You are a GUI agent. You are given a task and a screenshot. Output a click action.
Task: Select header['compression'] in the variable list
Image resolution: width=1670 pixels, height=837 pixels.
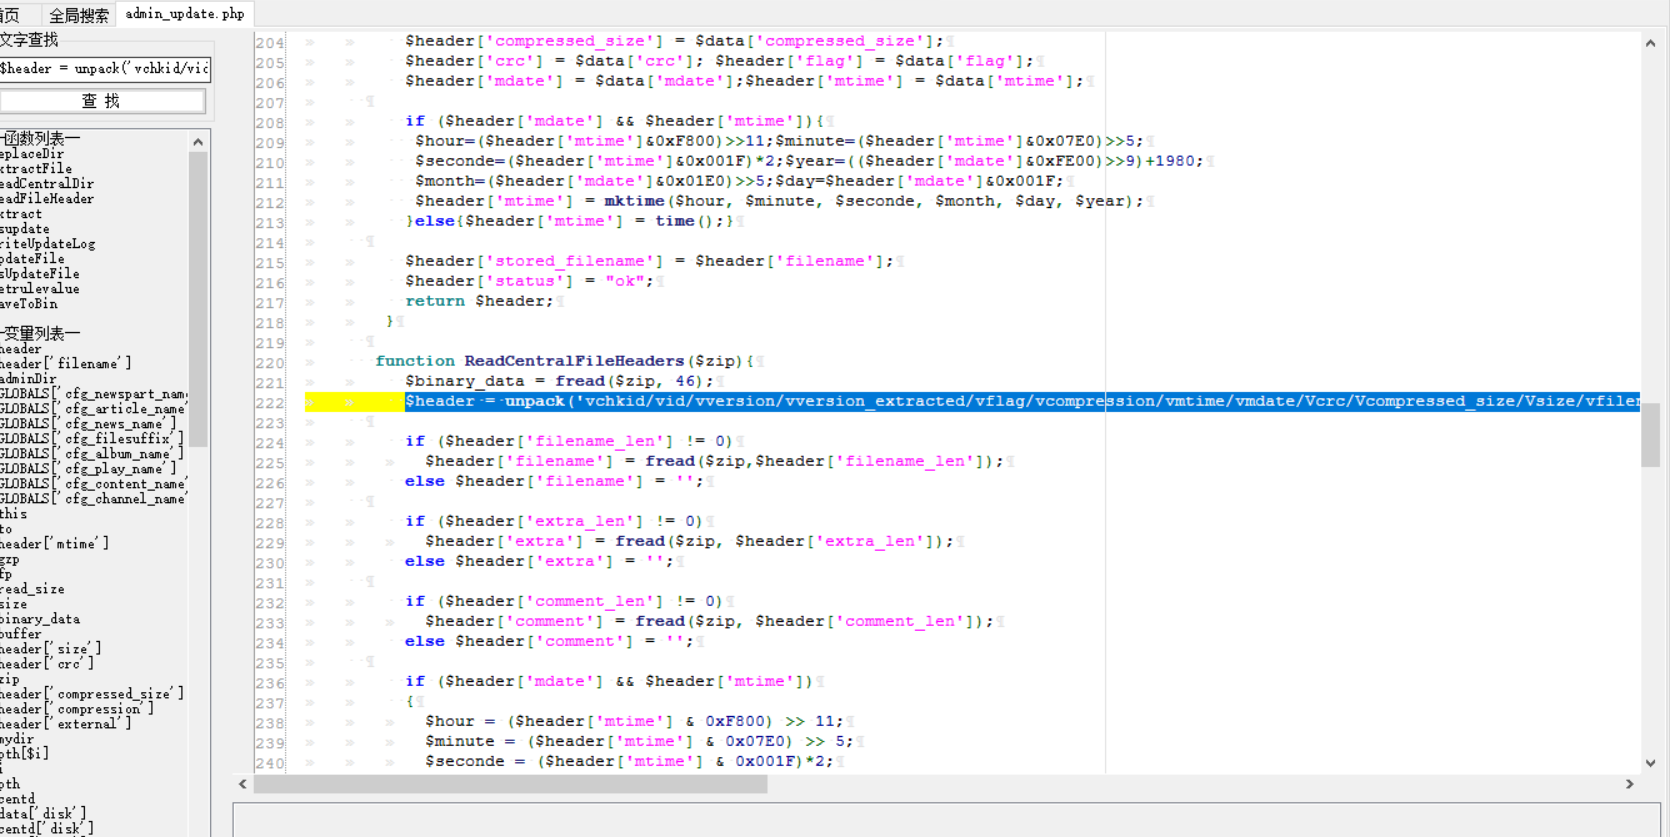(77, 709)
